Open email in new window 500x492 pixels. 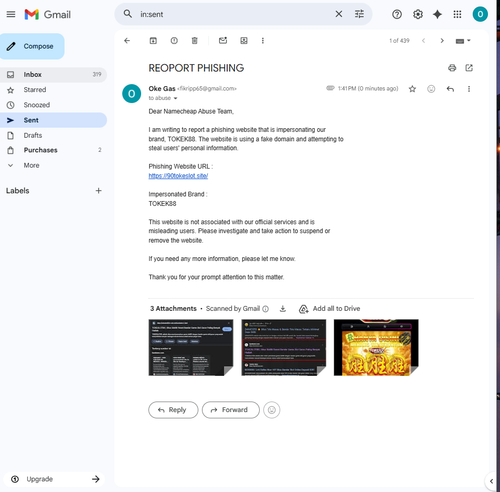click(x=469, y=68)
